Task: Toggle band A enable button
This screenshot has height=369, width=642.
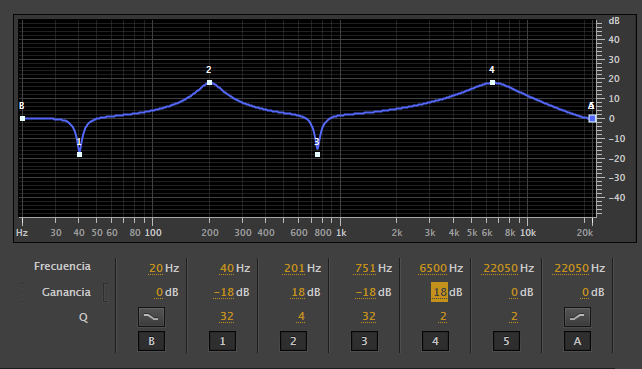Action: click(x=577, y=341)
